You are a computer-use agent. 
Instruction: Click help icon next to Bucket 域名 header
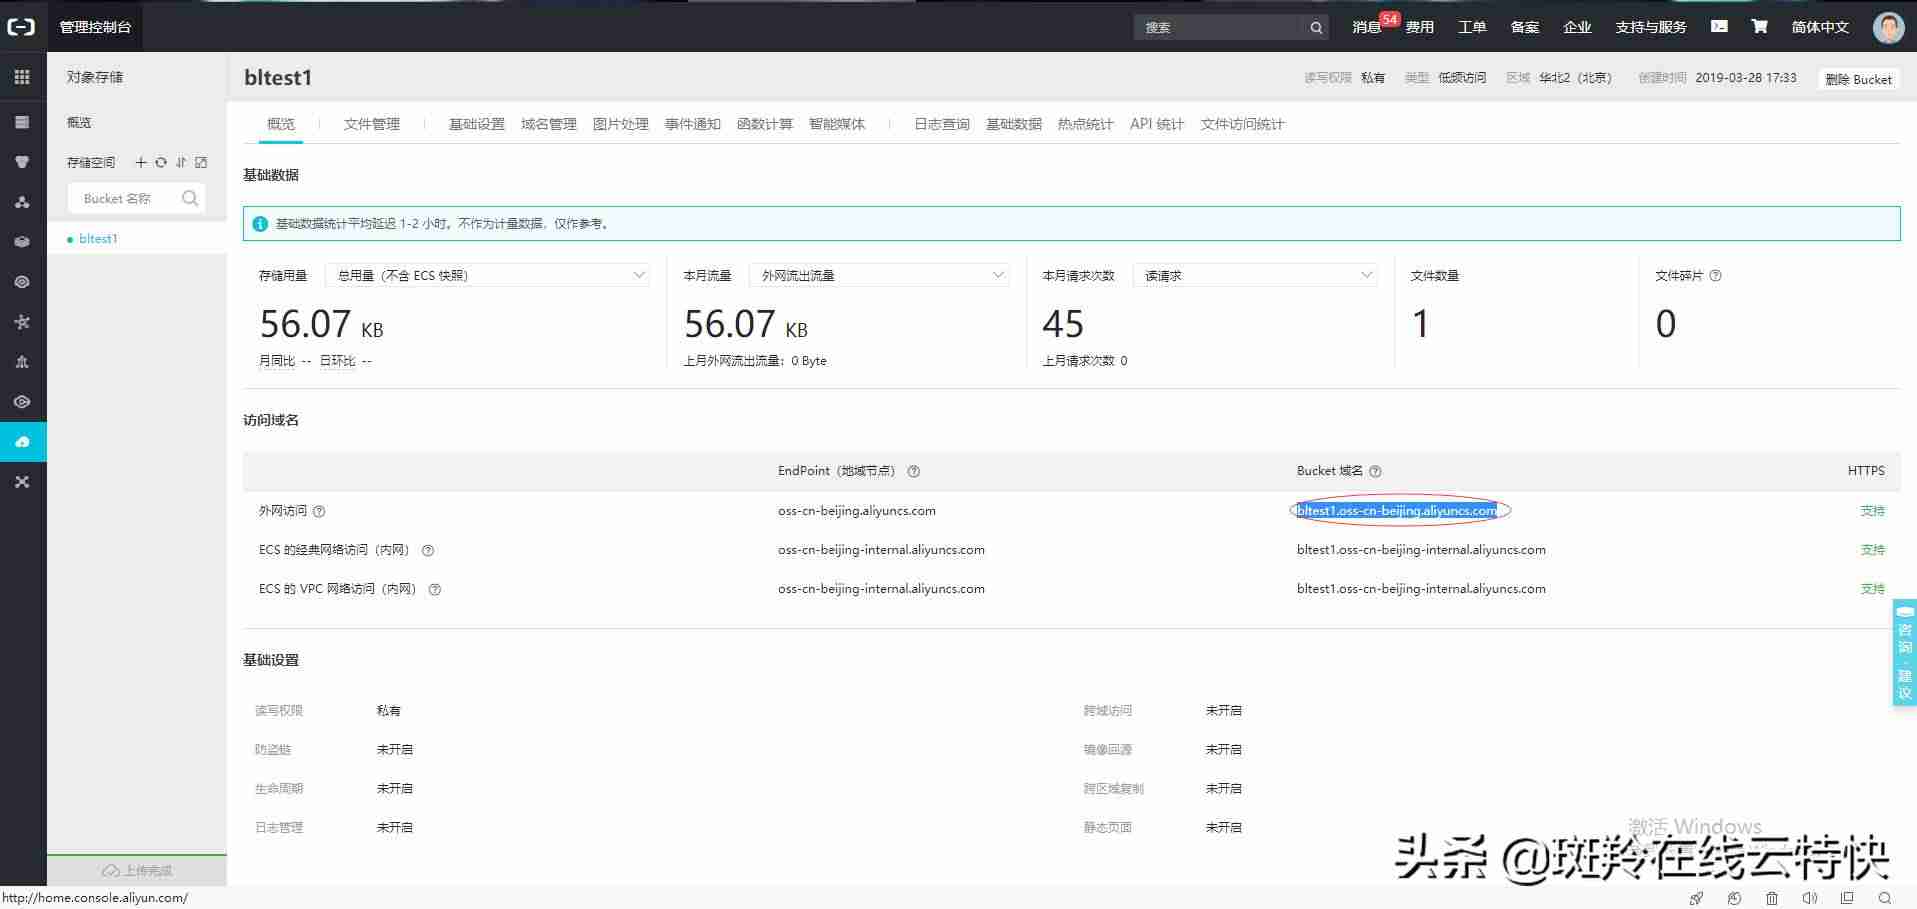point(1375,471)
